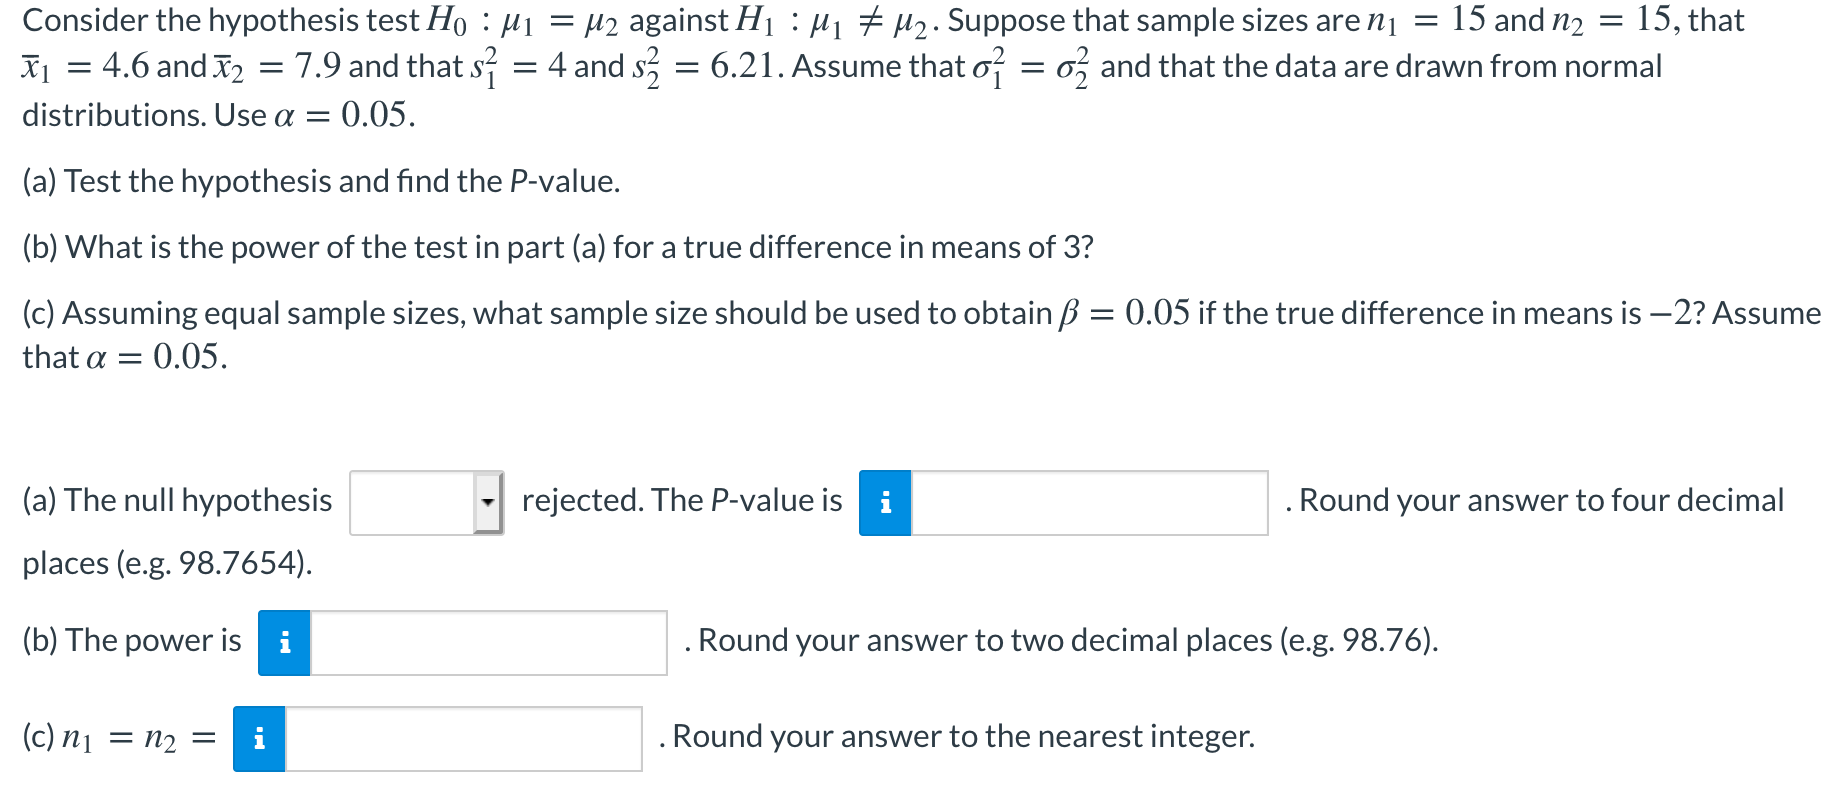Click the info icon beside P-value field

click(x=885, y=503)
